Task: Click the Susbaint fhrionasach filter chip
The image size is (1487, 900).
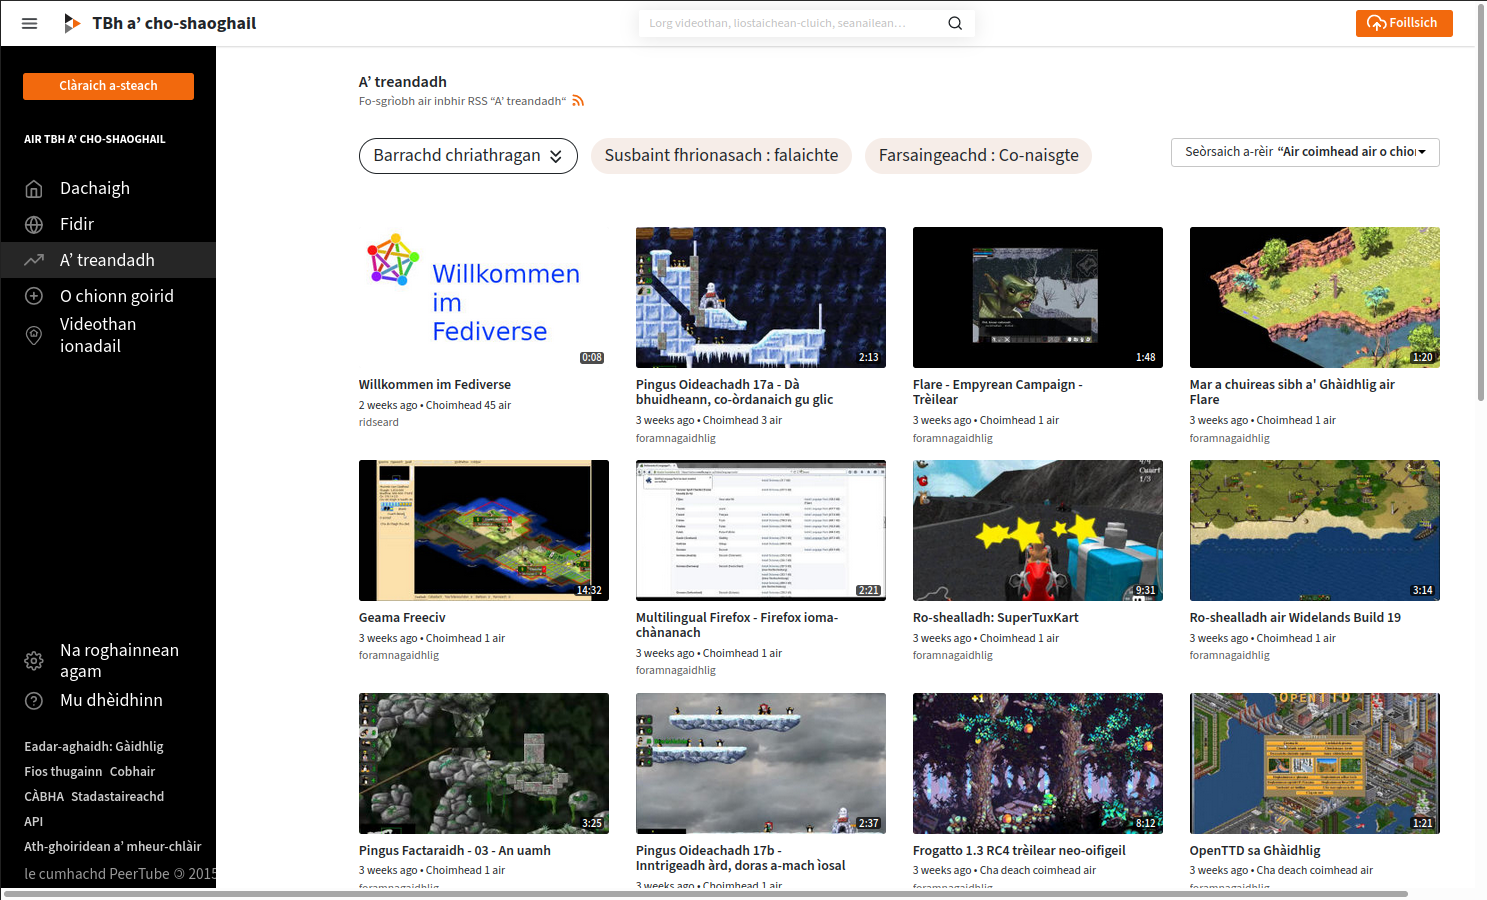Action: tap(721, 156)
